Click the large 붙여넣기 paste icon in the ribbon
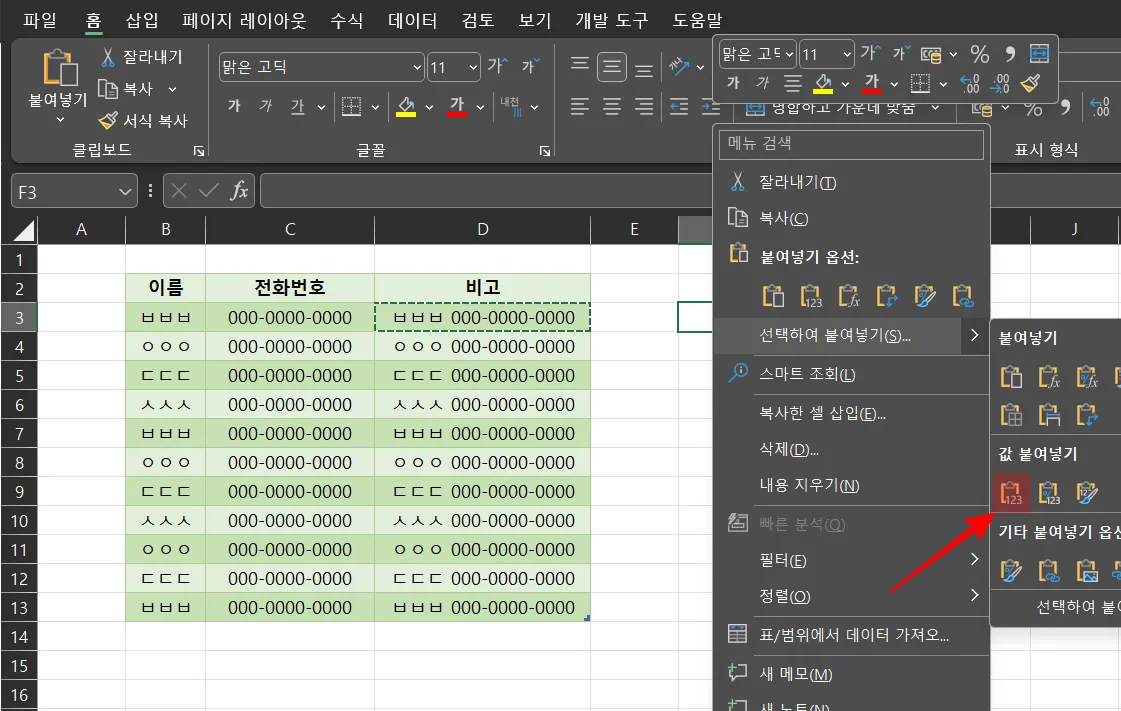The image size is (1121, 711). pyautogui.click(x=60, y=68)
